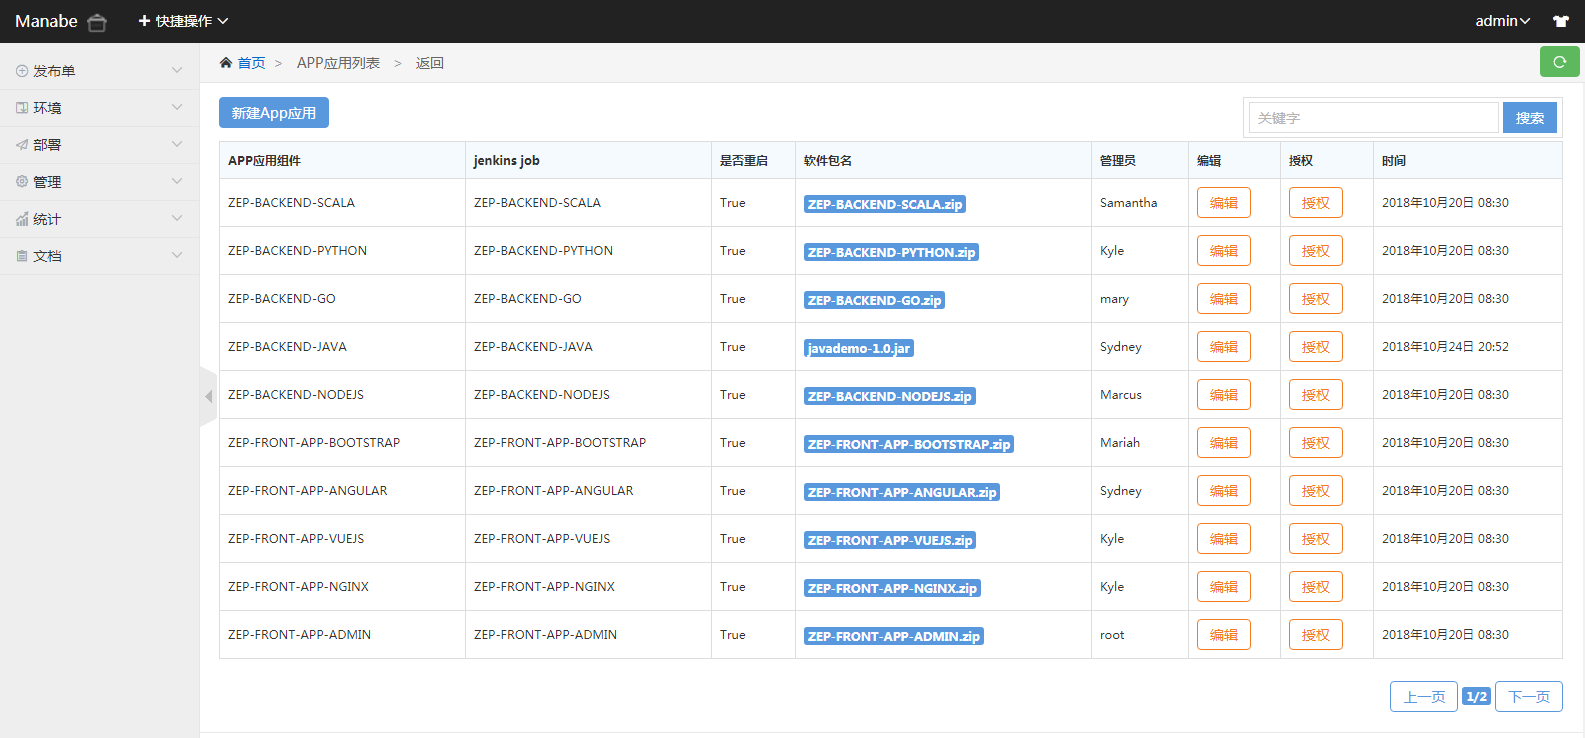Open the 文档 sidebar menu

[x=99, y=256]
